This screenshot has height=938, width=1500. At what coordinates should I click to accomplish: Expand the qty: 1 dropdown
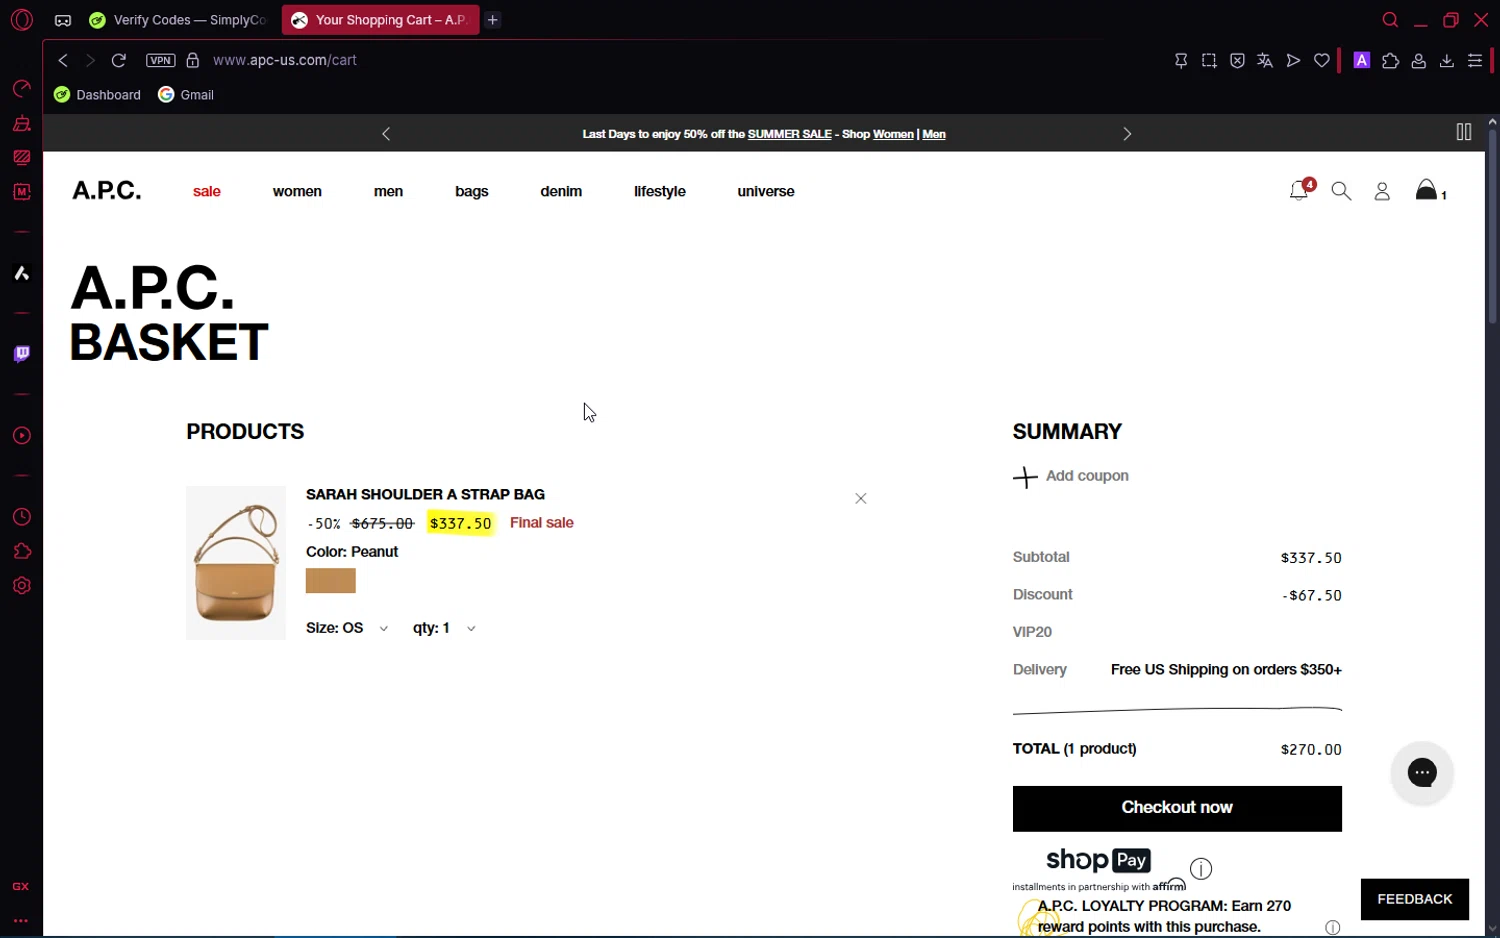tap(444, 628)
